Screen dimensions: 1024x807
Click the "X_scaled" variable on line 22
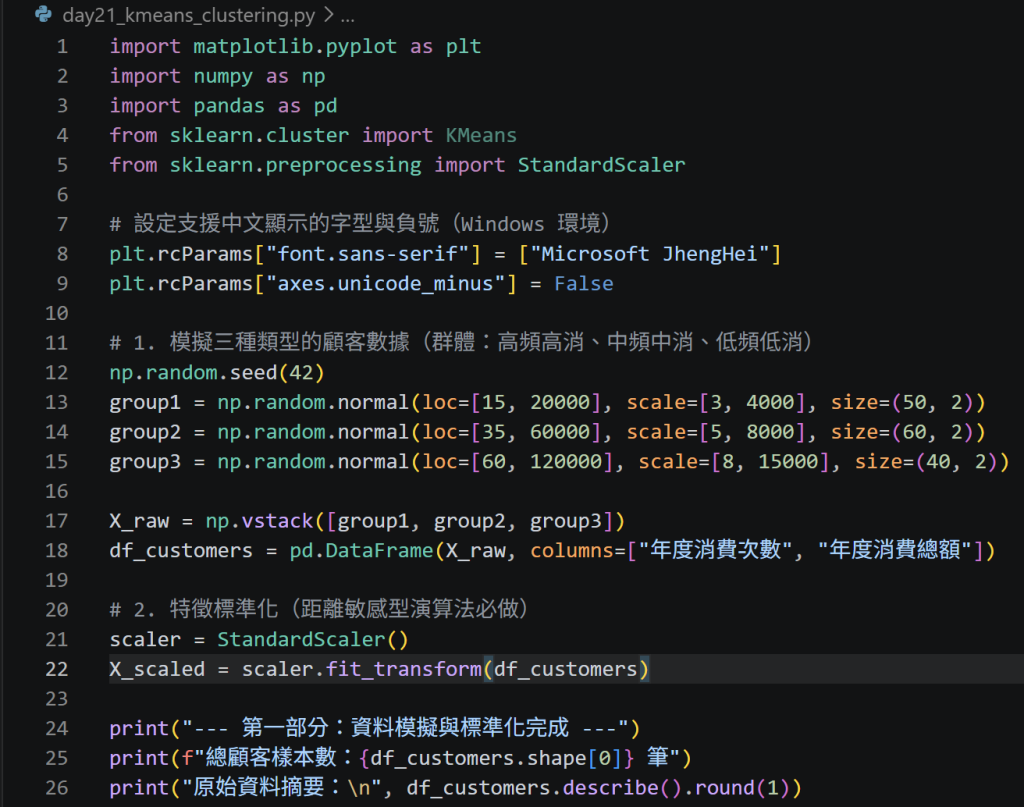[x=157, y=670]
